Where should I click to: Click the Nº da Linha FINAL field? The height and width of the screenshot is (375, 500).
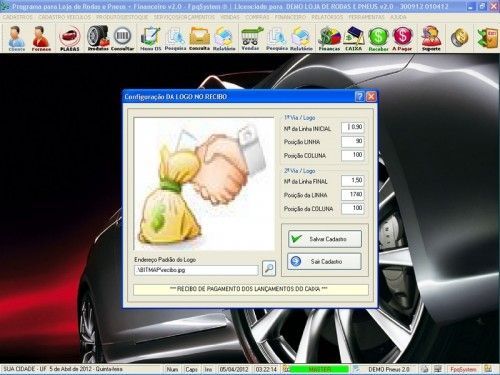(x=353, y=181)
